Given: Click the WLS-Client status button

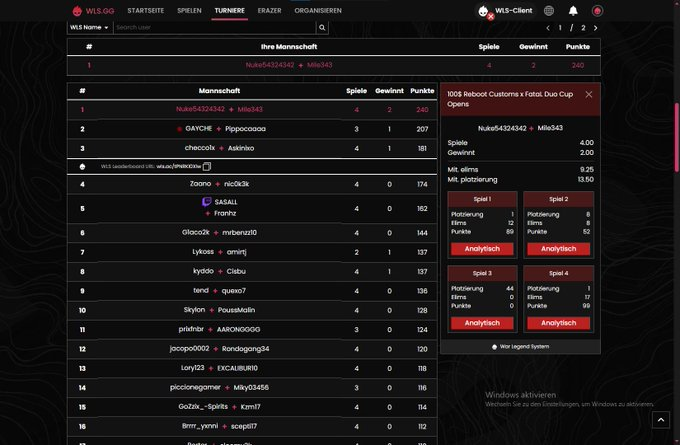Looking at the screenshot, I should [x=505, y=11].
